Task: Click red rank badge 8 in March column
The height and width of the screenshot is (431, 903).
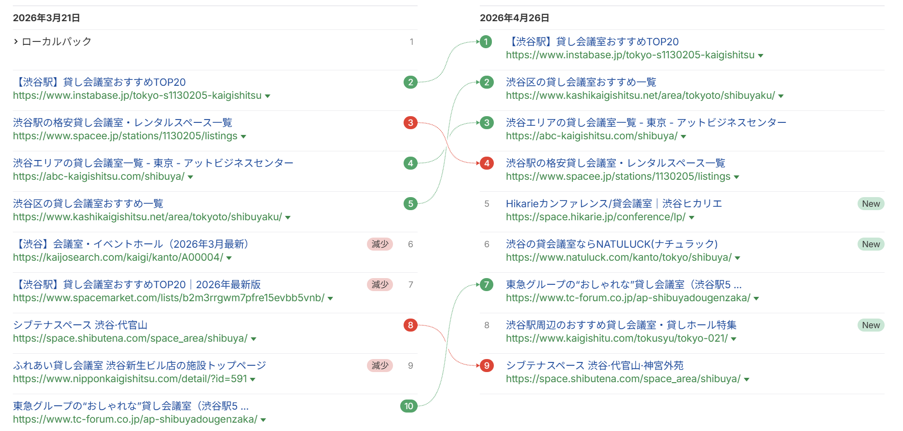Action: point(410,325)
